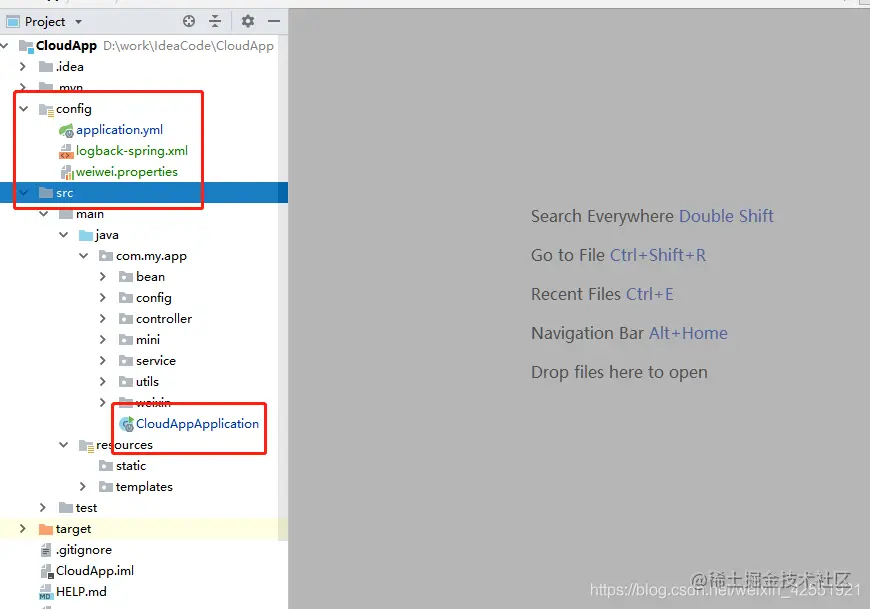
Task: Select the static folder label
Action: (x=131, y=466)
